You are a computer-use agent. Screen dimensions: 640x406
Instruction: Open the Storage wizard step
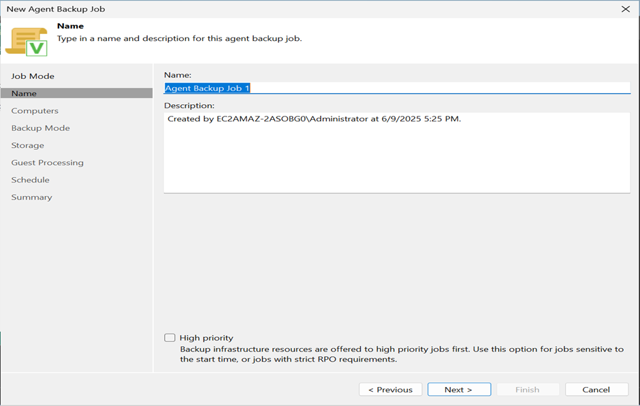click(27, 145)
